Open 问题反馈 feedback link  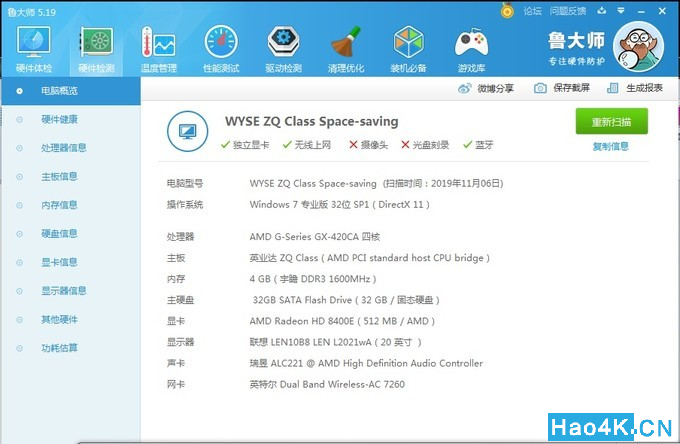point(568,11)
